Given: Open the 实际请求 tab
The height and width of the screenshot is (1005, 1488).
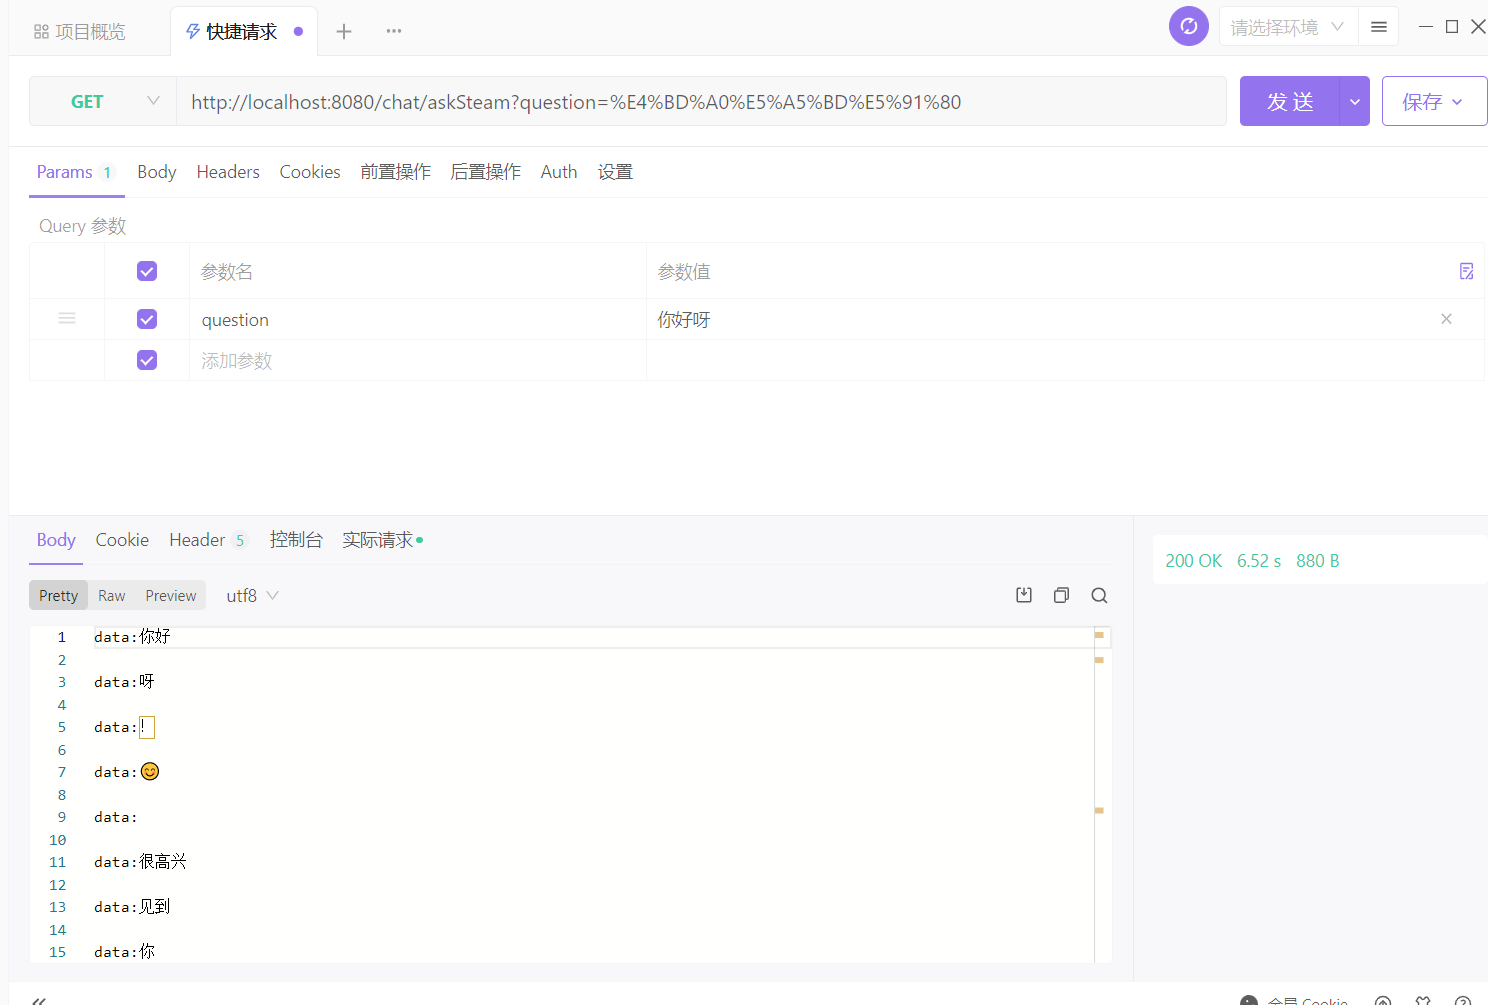Looking at the screenshot, I should click(382, 540).
